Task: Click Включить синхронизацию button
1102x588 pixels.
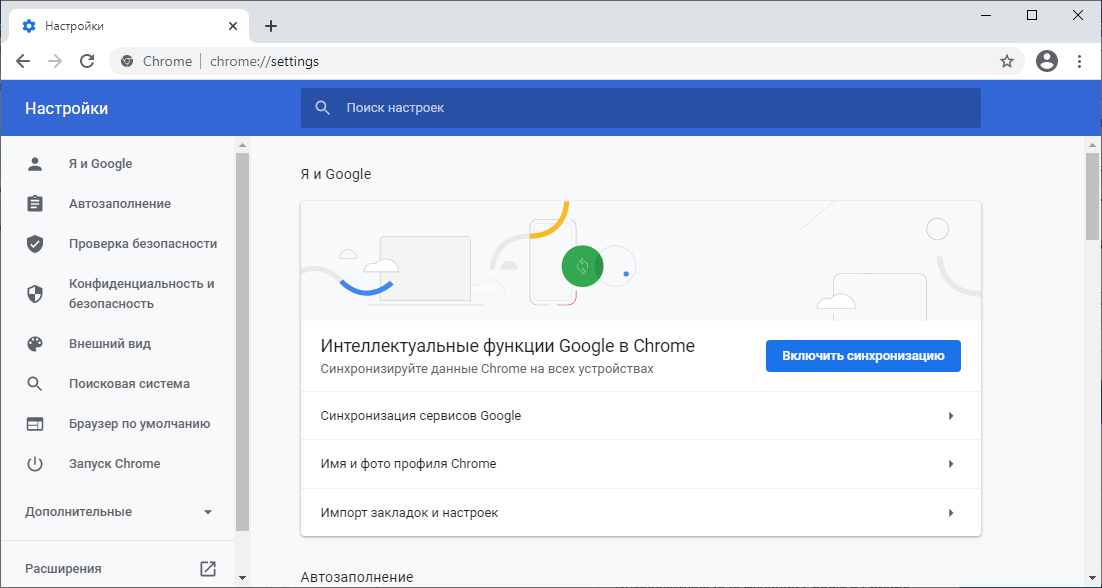Action: [x=863, y=356]
